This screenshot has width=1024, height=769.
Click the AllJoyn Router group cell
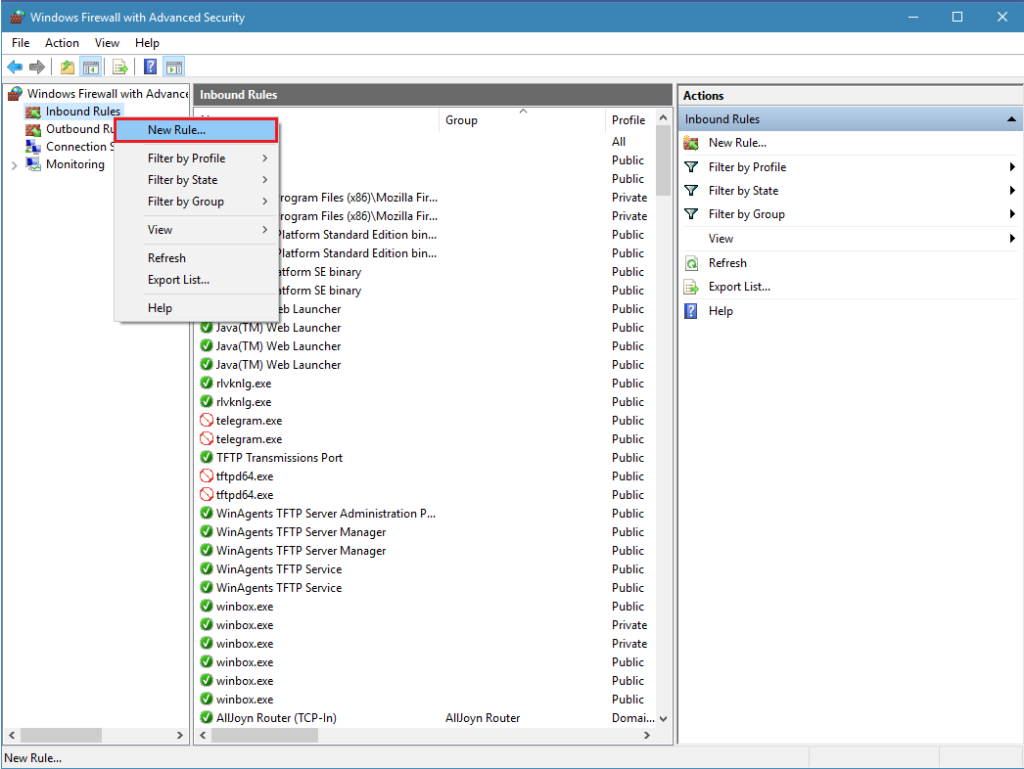tap(483, 718)
